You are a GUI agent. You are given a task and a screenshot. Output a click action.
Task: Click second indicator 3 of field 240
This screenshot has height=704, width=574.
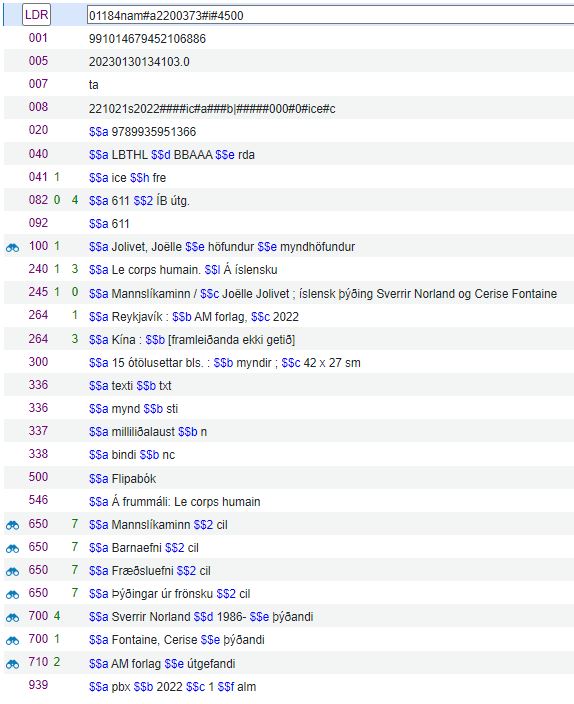point(75,269)
